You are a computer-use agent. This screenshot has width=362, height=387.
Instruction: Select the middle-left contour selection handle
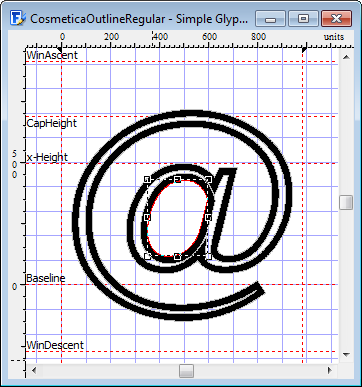pyautogui.click(x=147, y=218)
